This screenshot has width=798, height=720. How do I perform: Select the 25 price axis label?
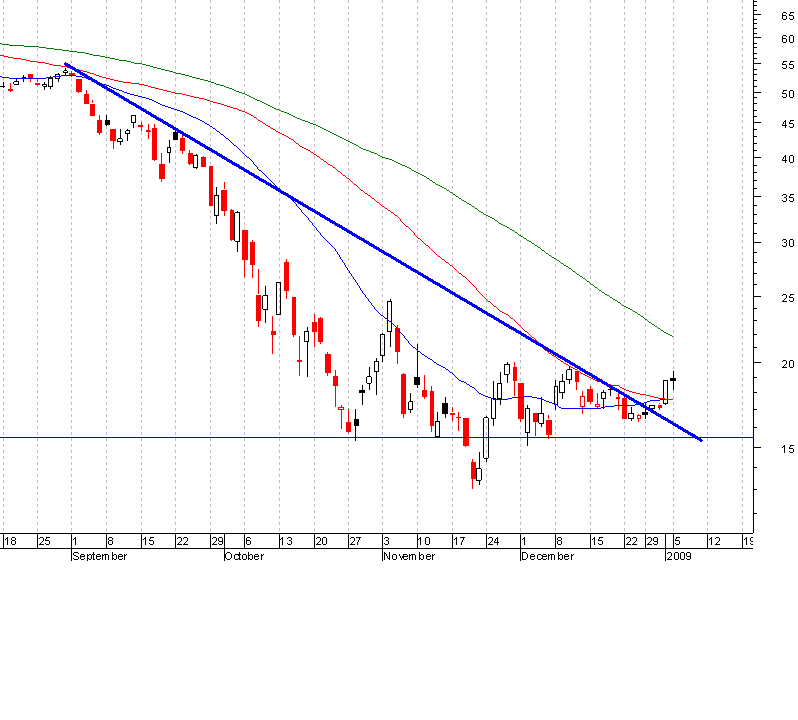[788, 298]
